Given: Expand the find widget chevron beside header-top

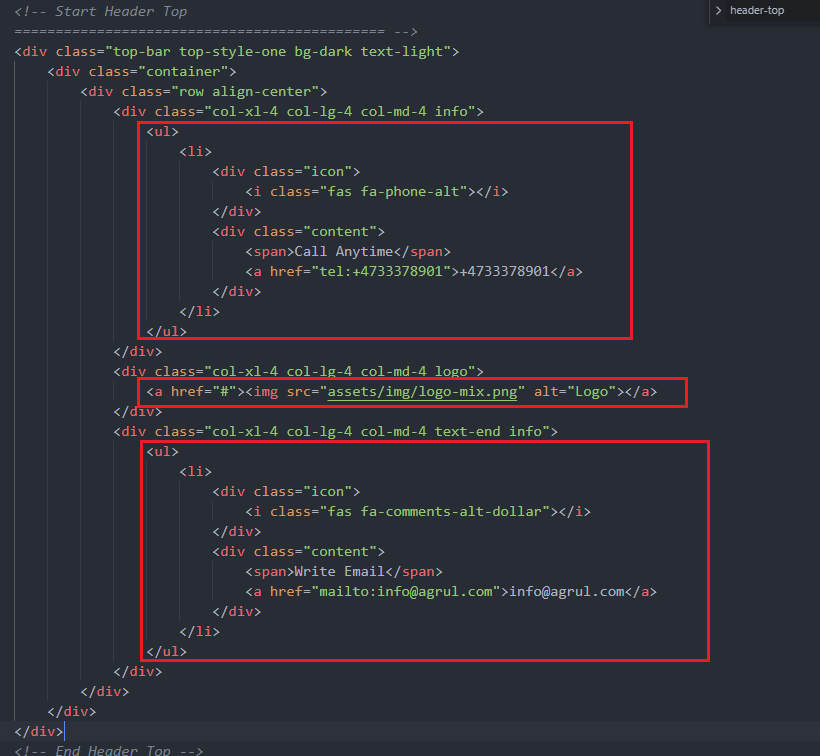Looking at the screenshot, I should click(x=718, y=11).
